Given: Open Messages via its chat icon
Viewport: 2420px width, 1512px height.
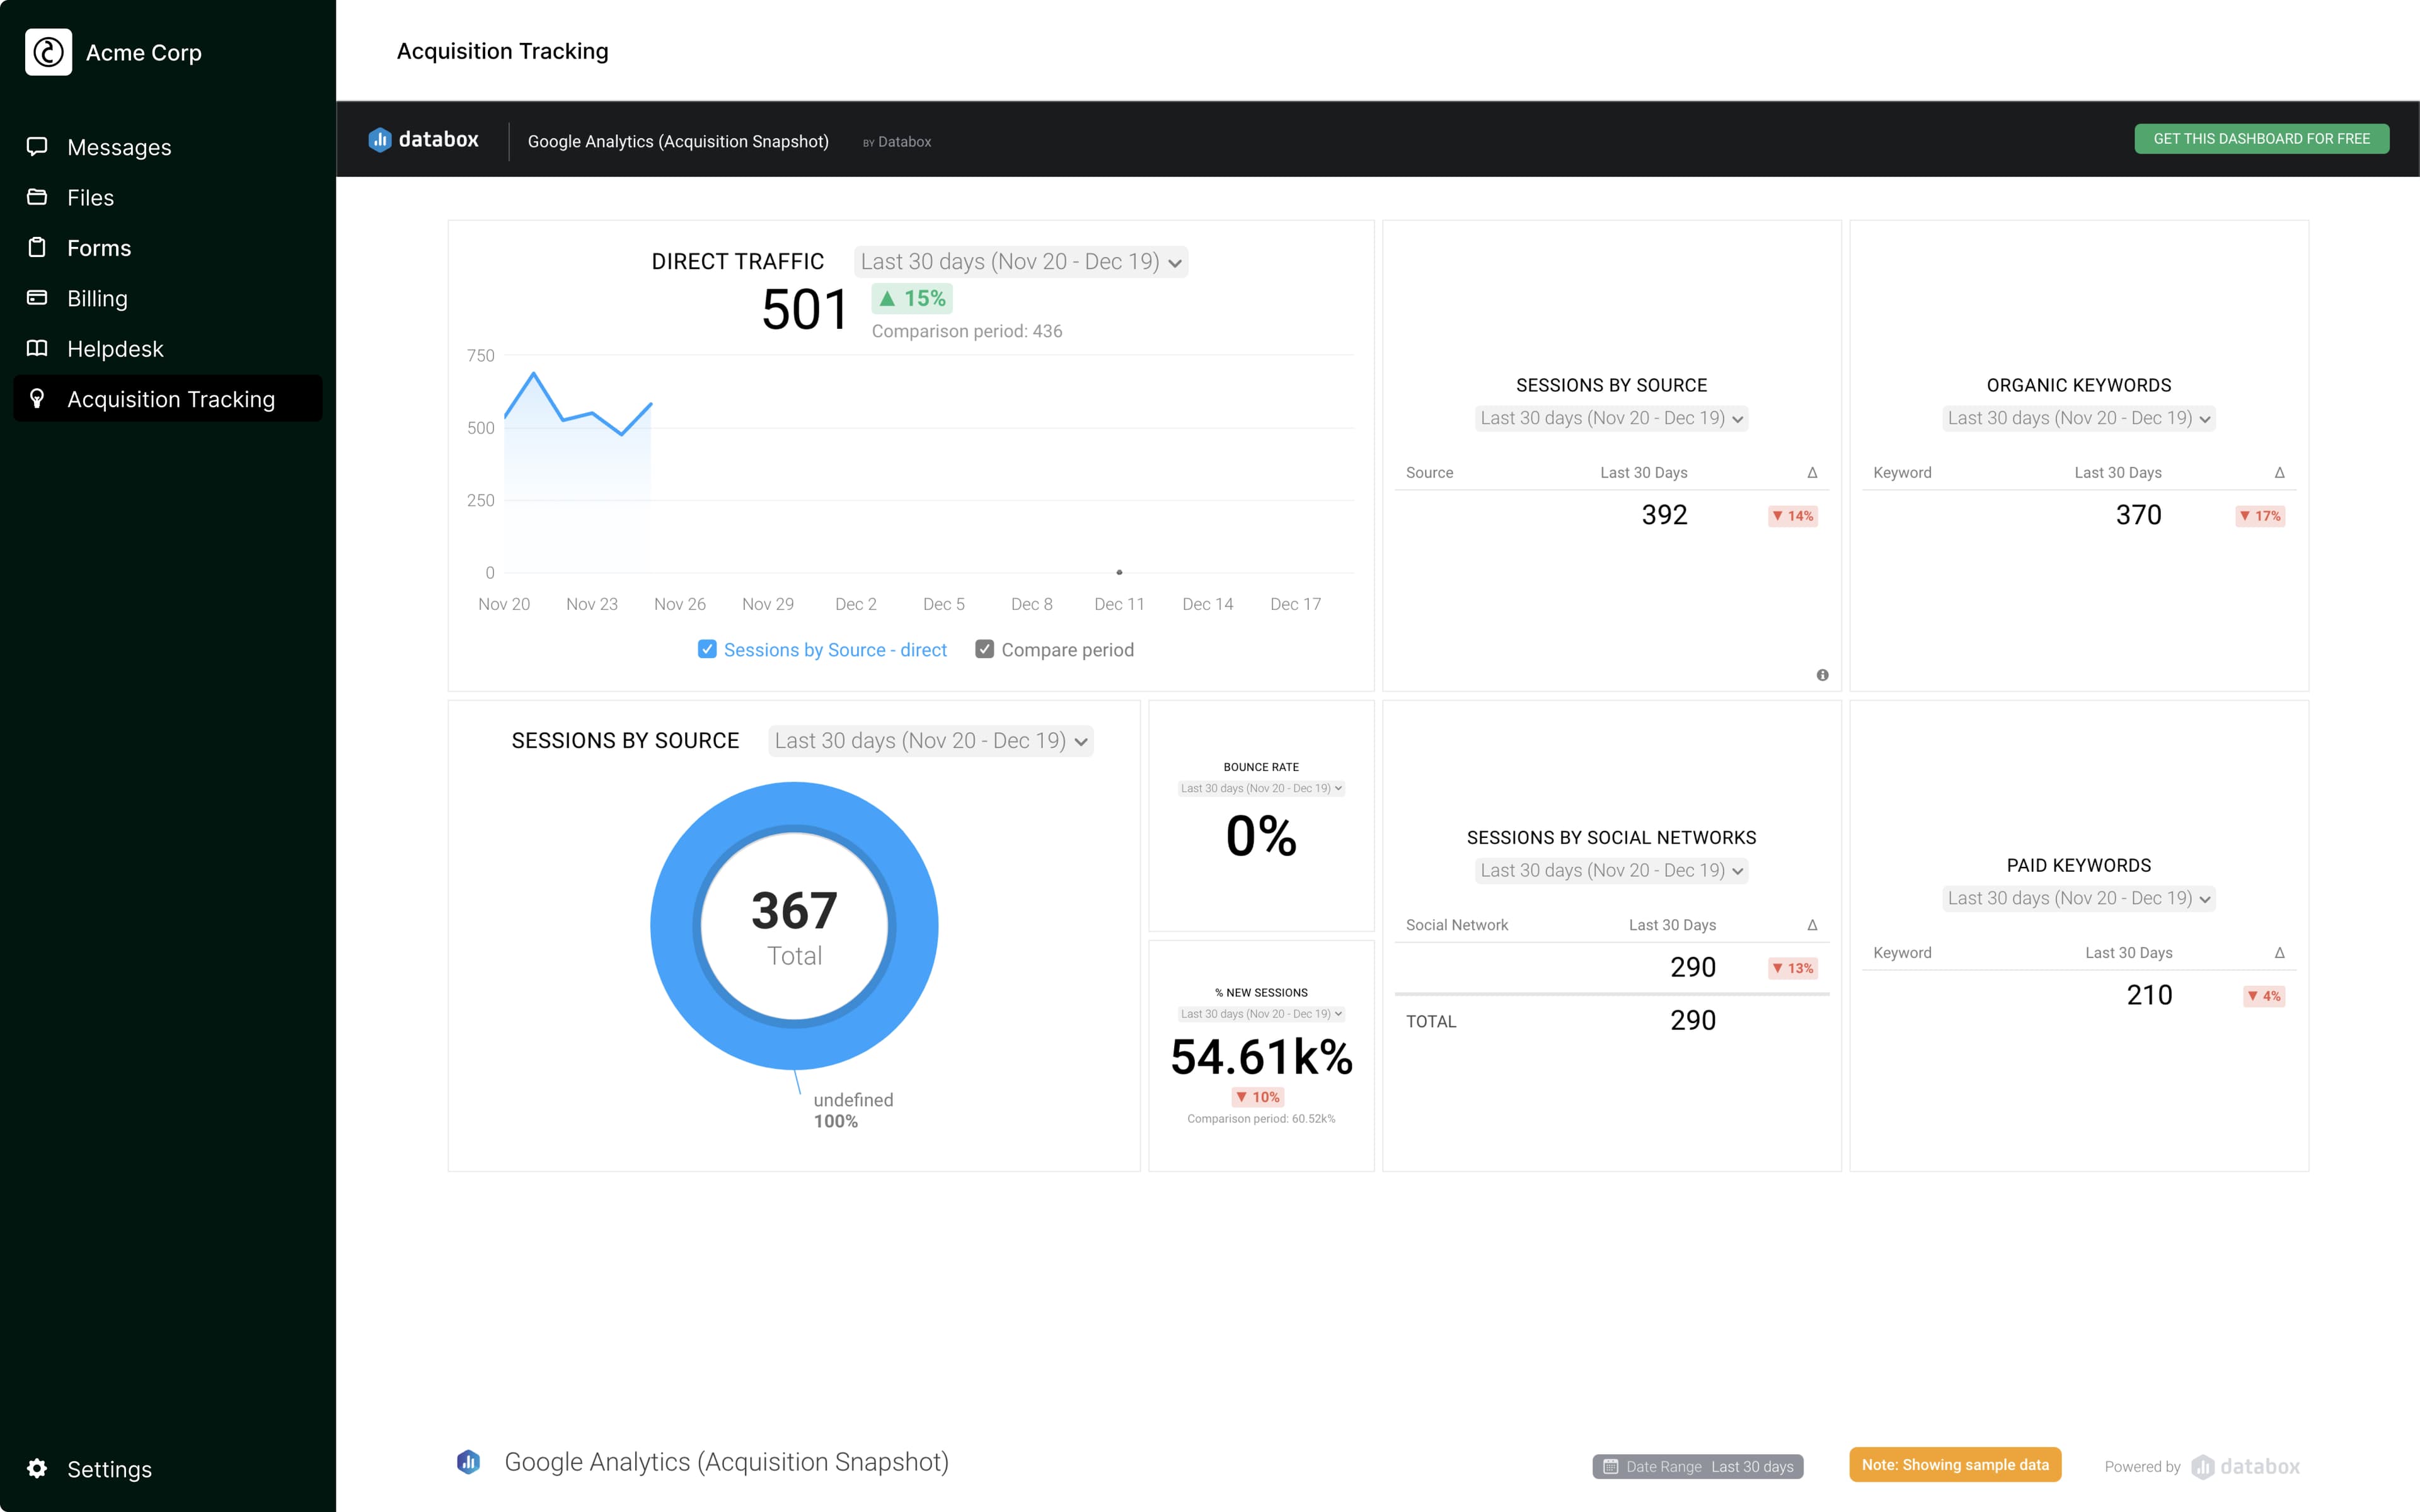Looking at the screenshot, I should [37, 147].
